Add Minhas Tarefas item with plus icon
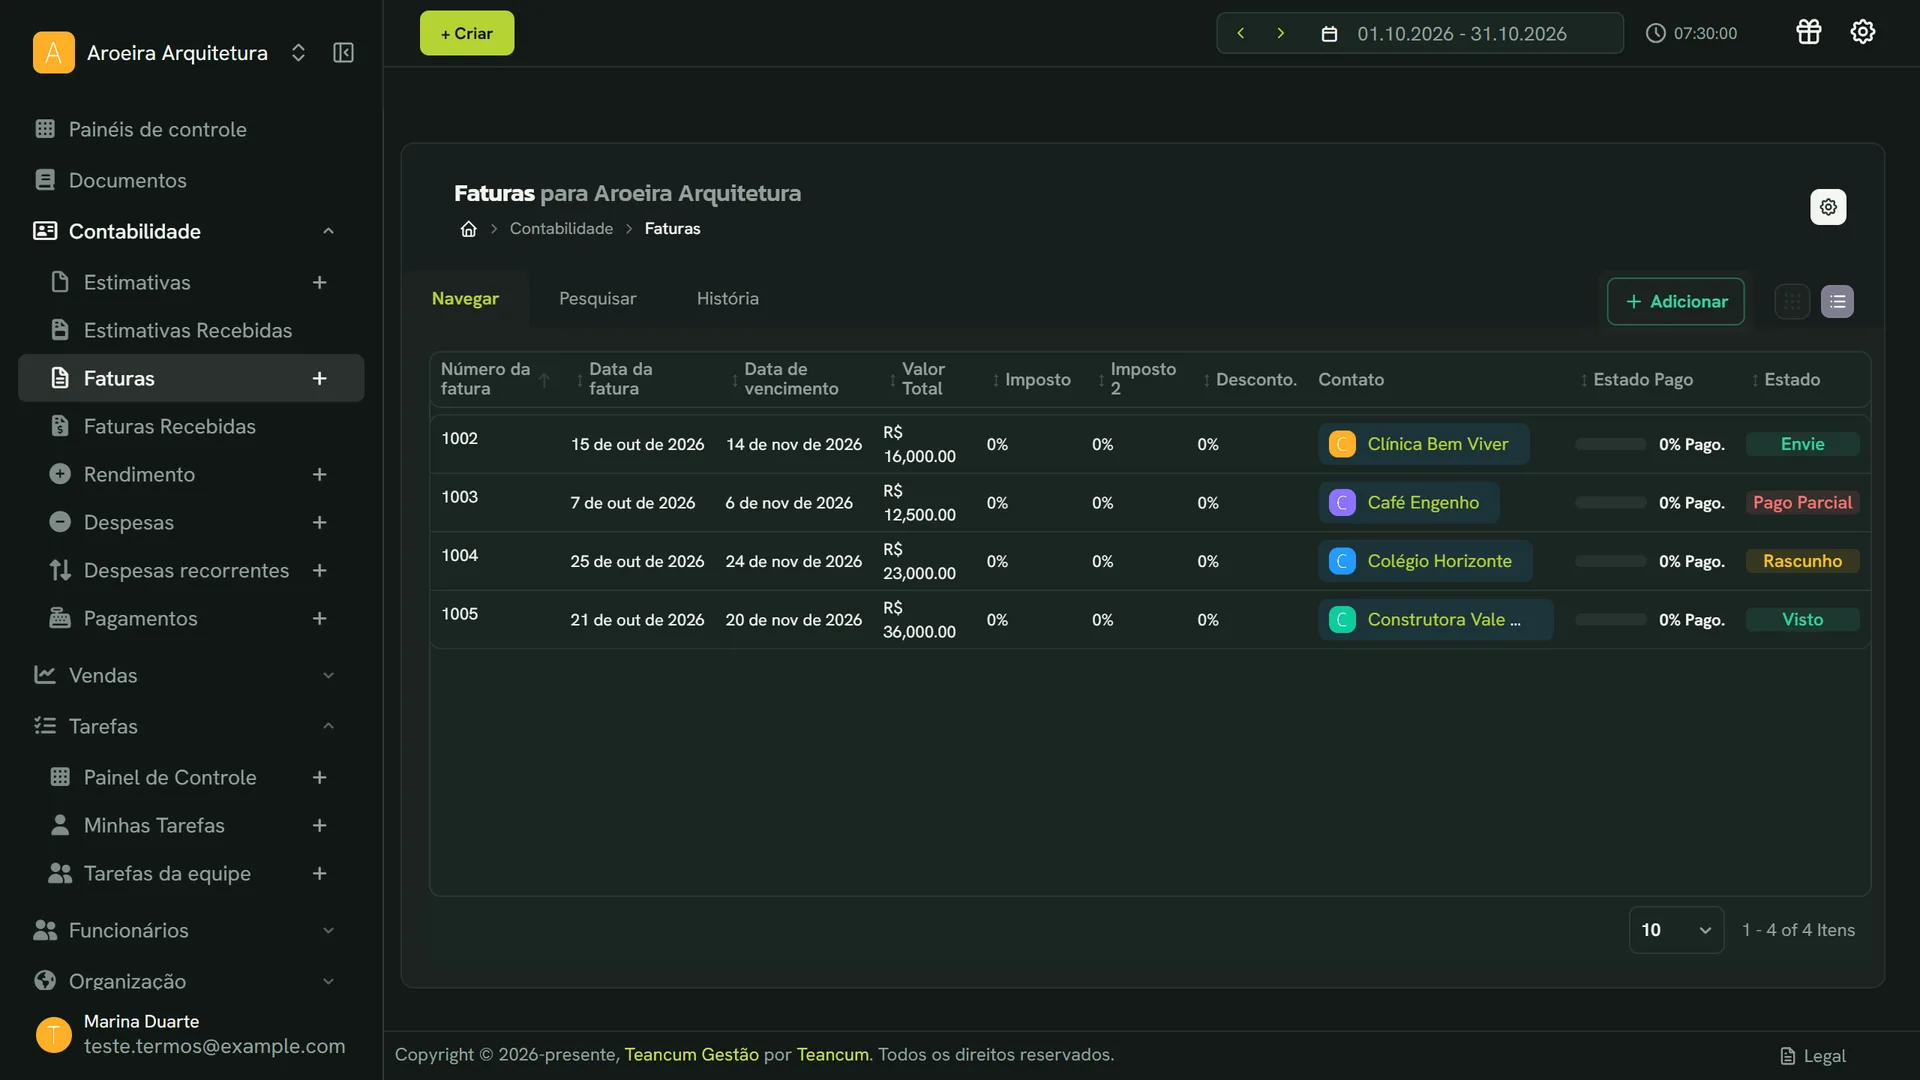Screen dimensions: 1920x1080 tap(319, 826)
